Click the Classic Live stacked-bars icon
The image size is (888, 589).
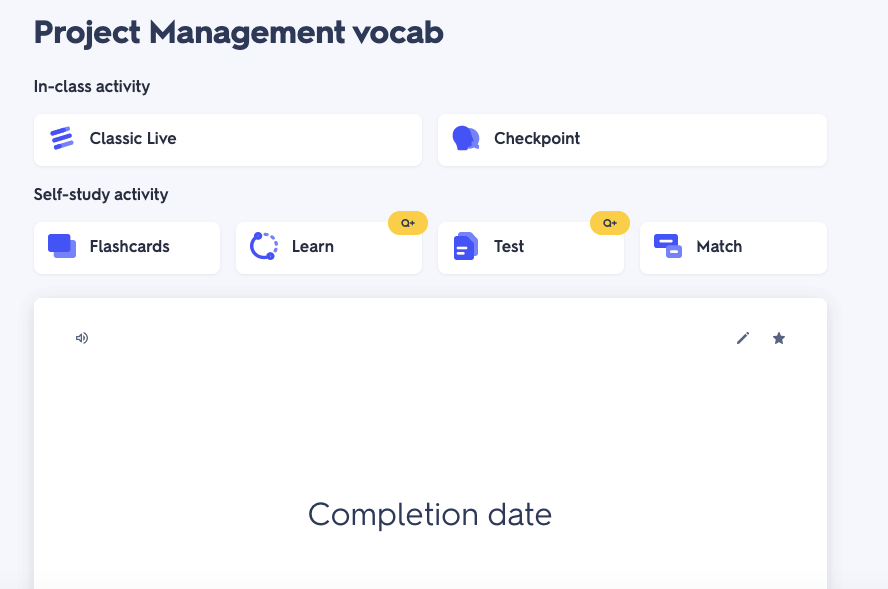pos(62,138)
